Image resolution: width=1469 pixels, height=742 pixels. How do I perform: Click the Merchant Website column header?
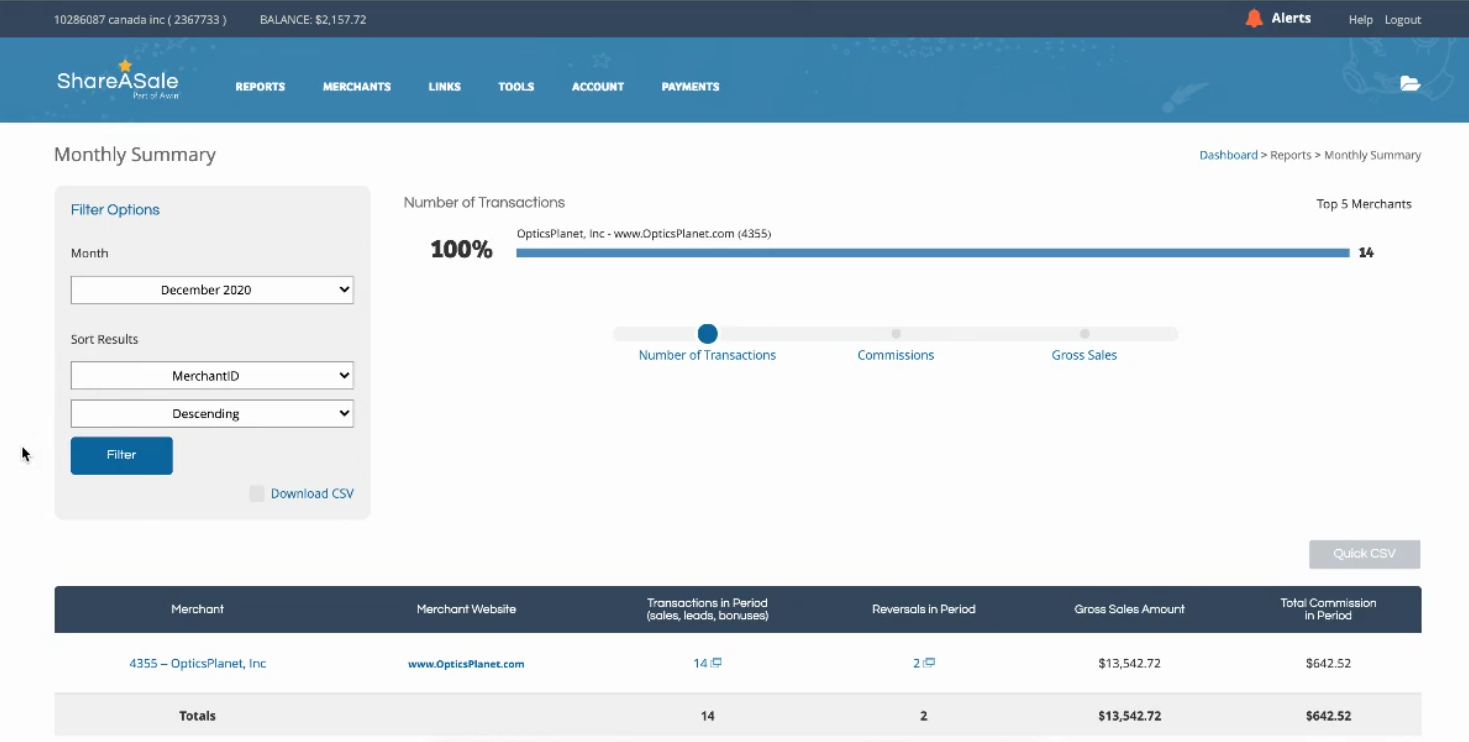(x=466, y=609)
